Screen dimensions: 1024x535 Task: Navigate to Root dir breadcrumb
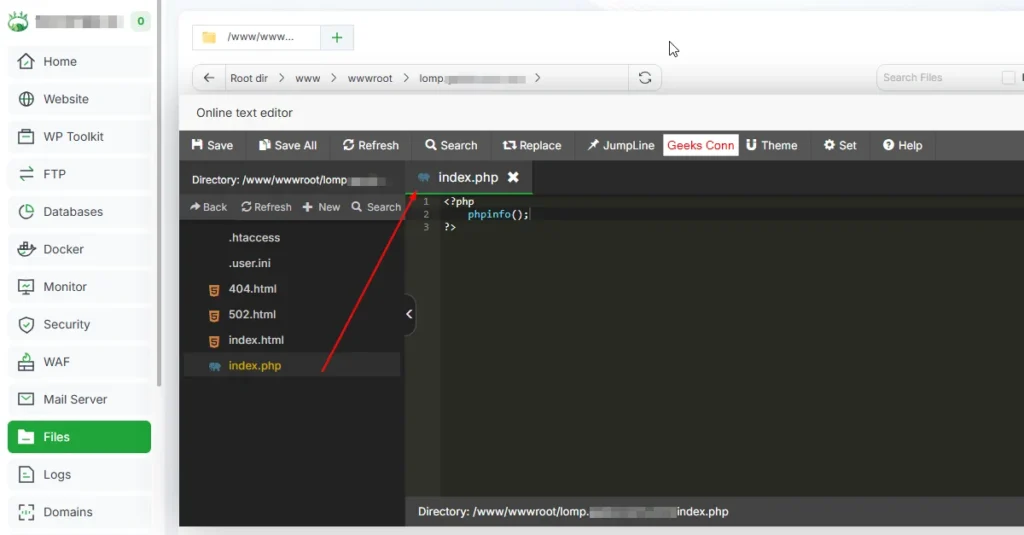point(249,78)
